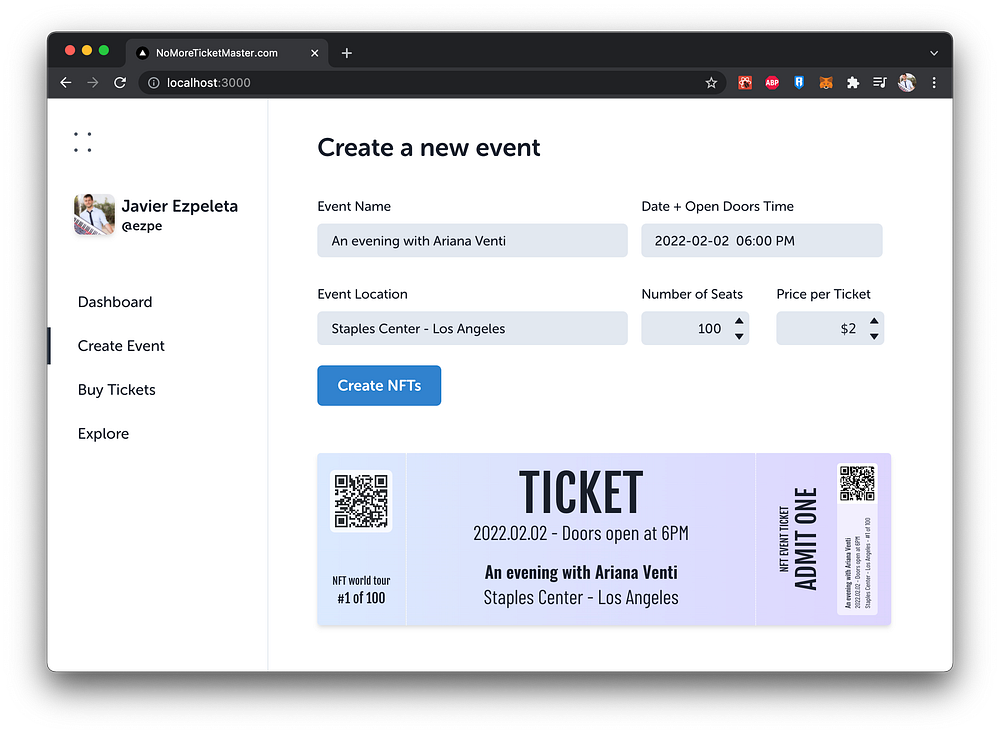The width and height of the screenshot is (1000, 734).
Task: Click the Create NFTs button
Action: (379, 385)
